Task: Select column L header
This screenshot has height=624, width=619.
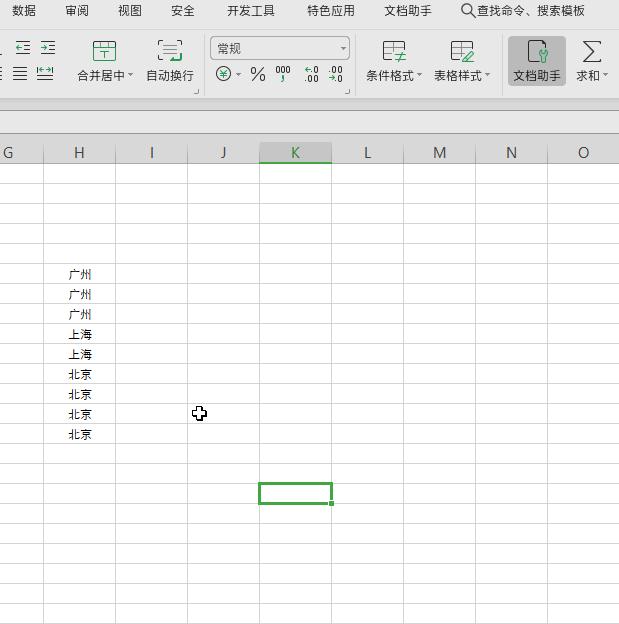Action: click(367, 152)
